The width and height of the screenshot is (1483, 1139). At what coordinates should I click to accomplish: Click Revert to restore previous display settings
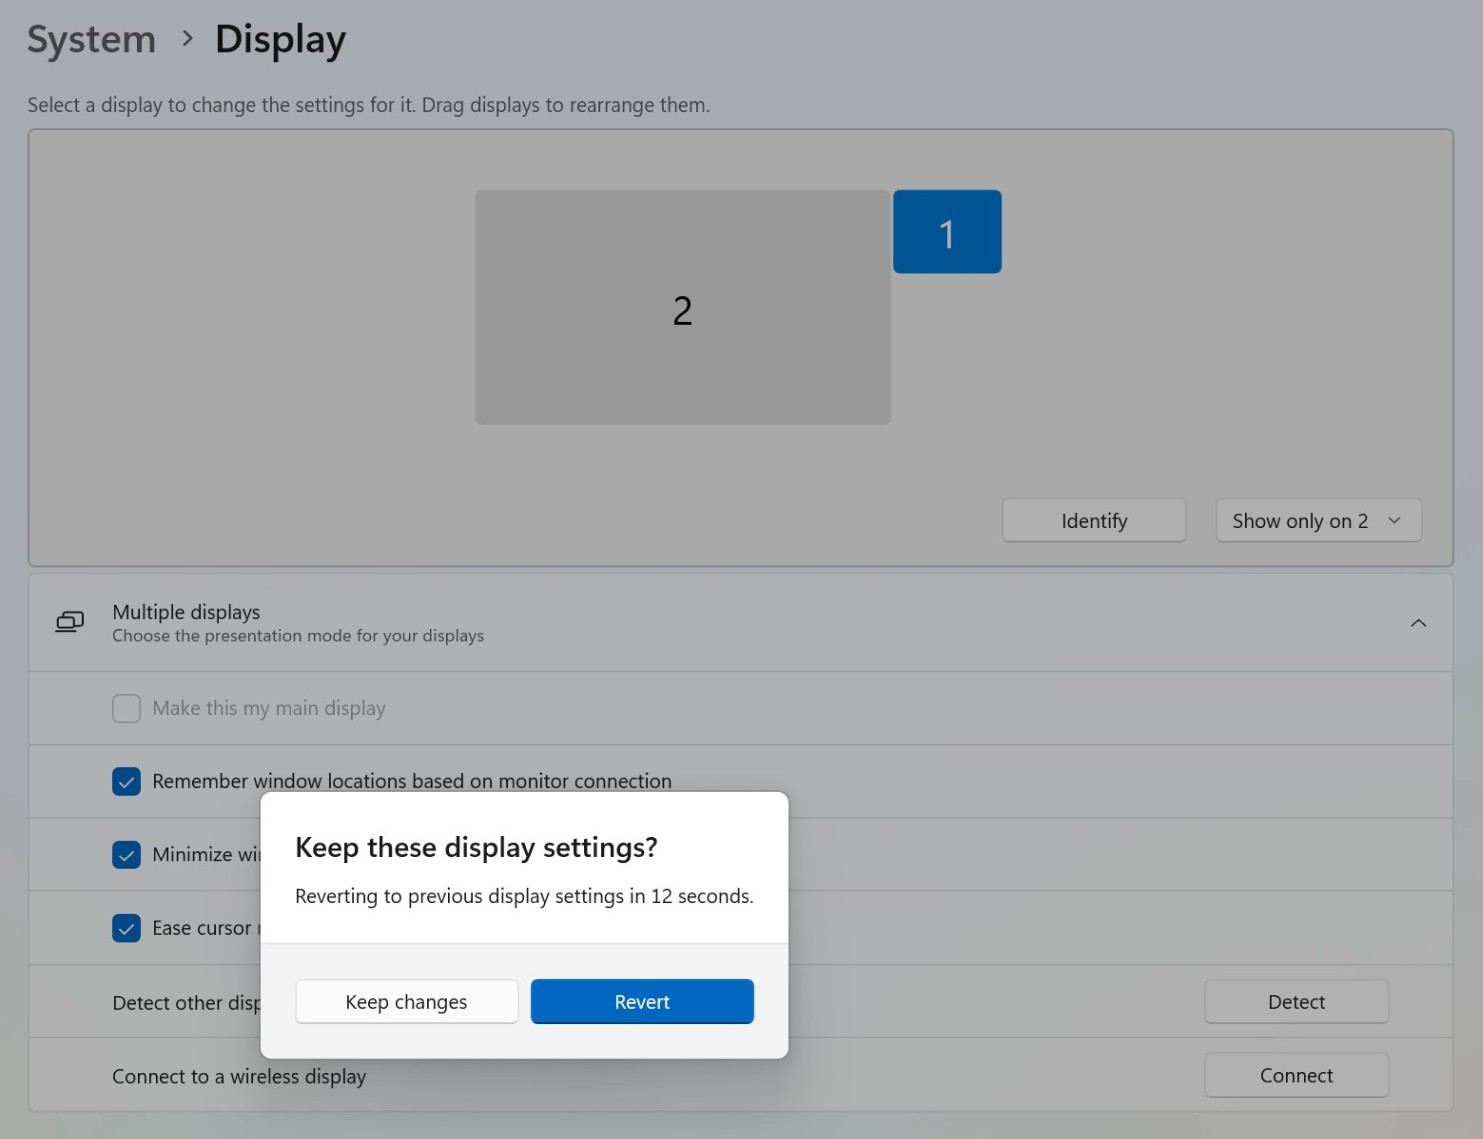(x=641, y=1001)
